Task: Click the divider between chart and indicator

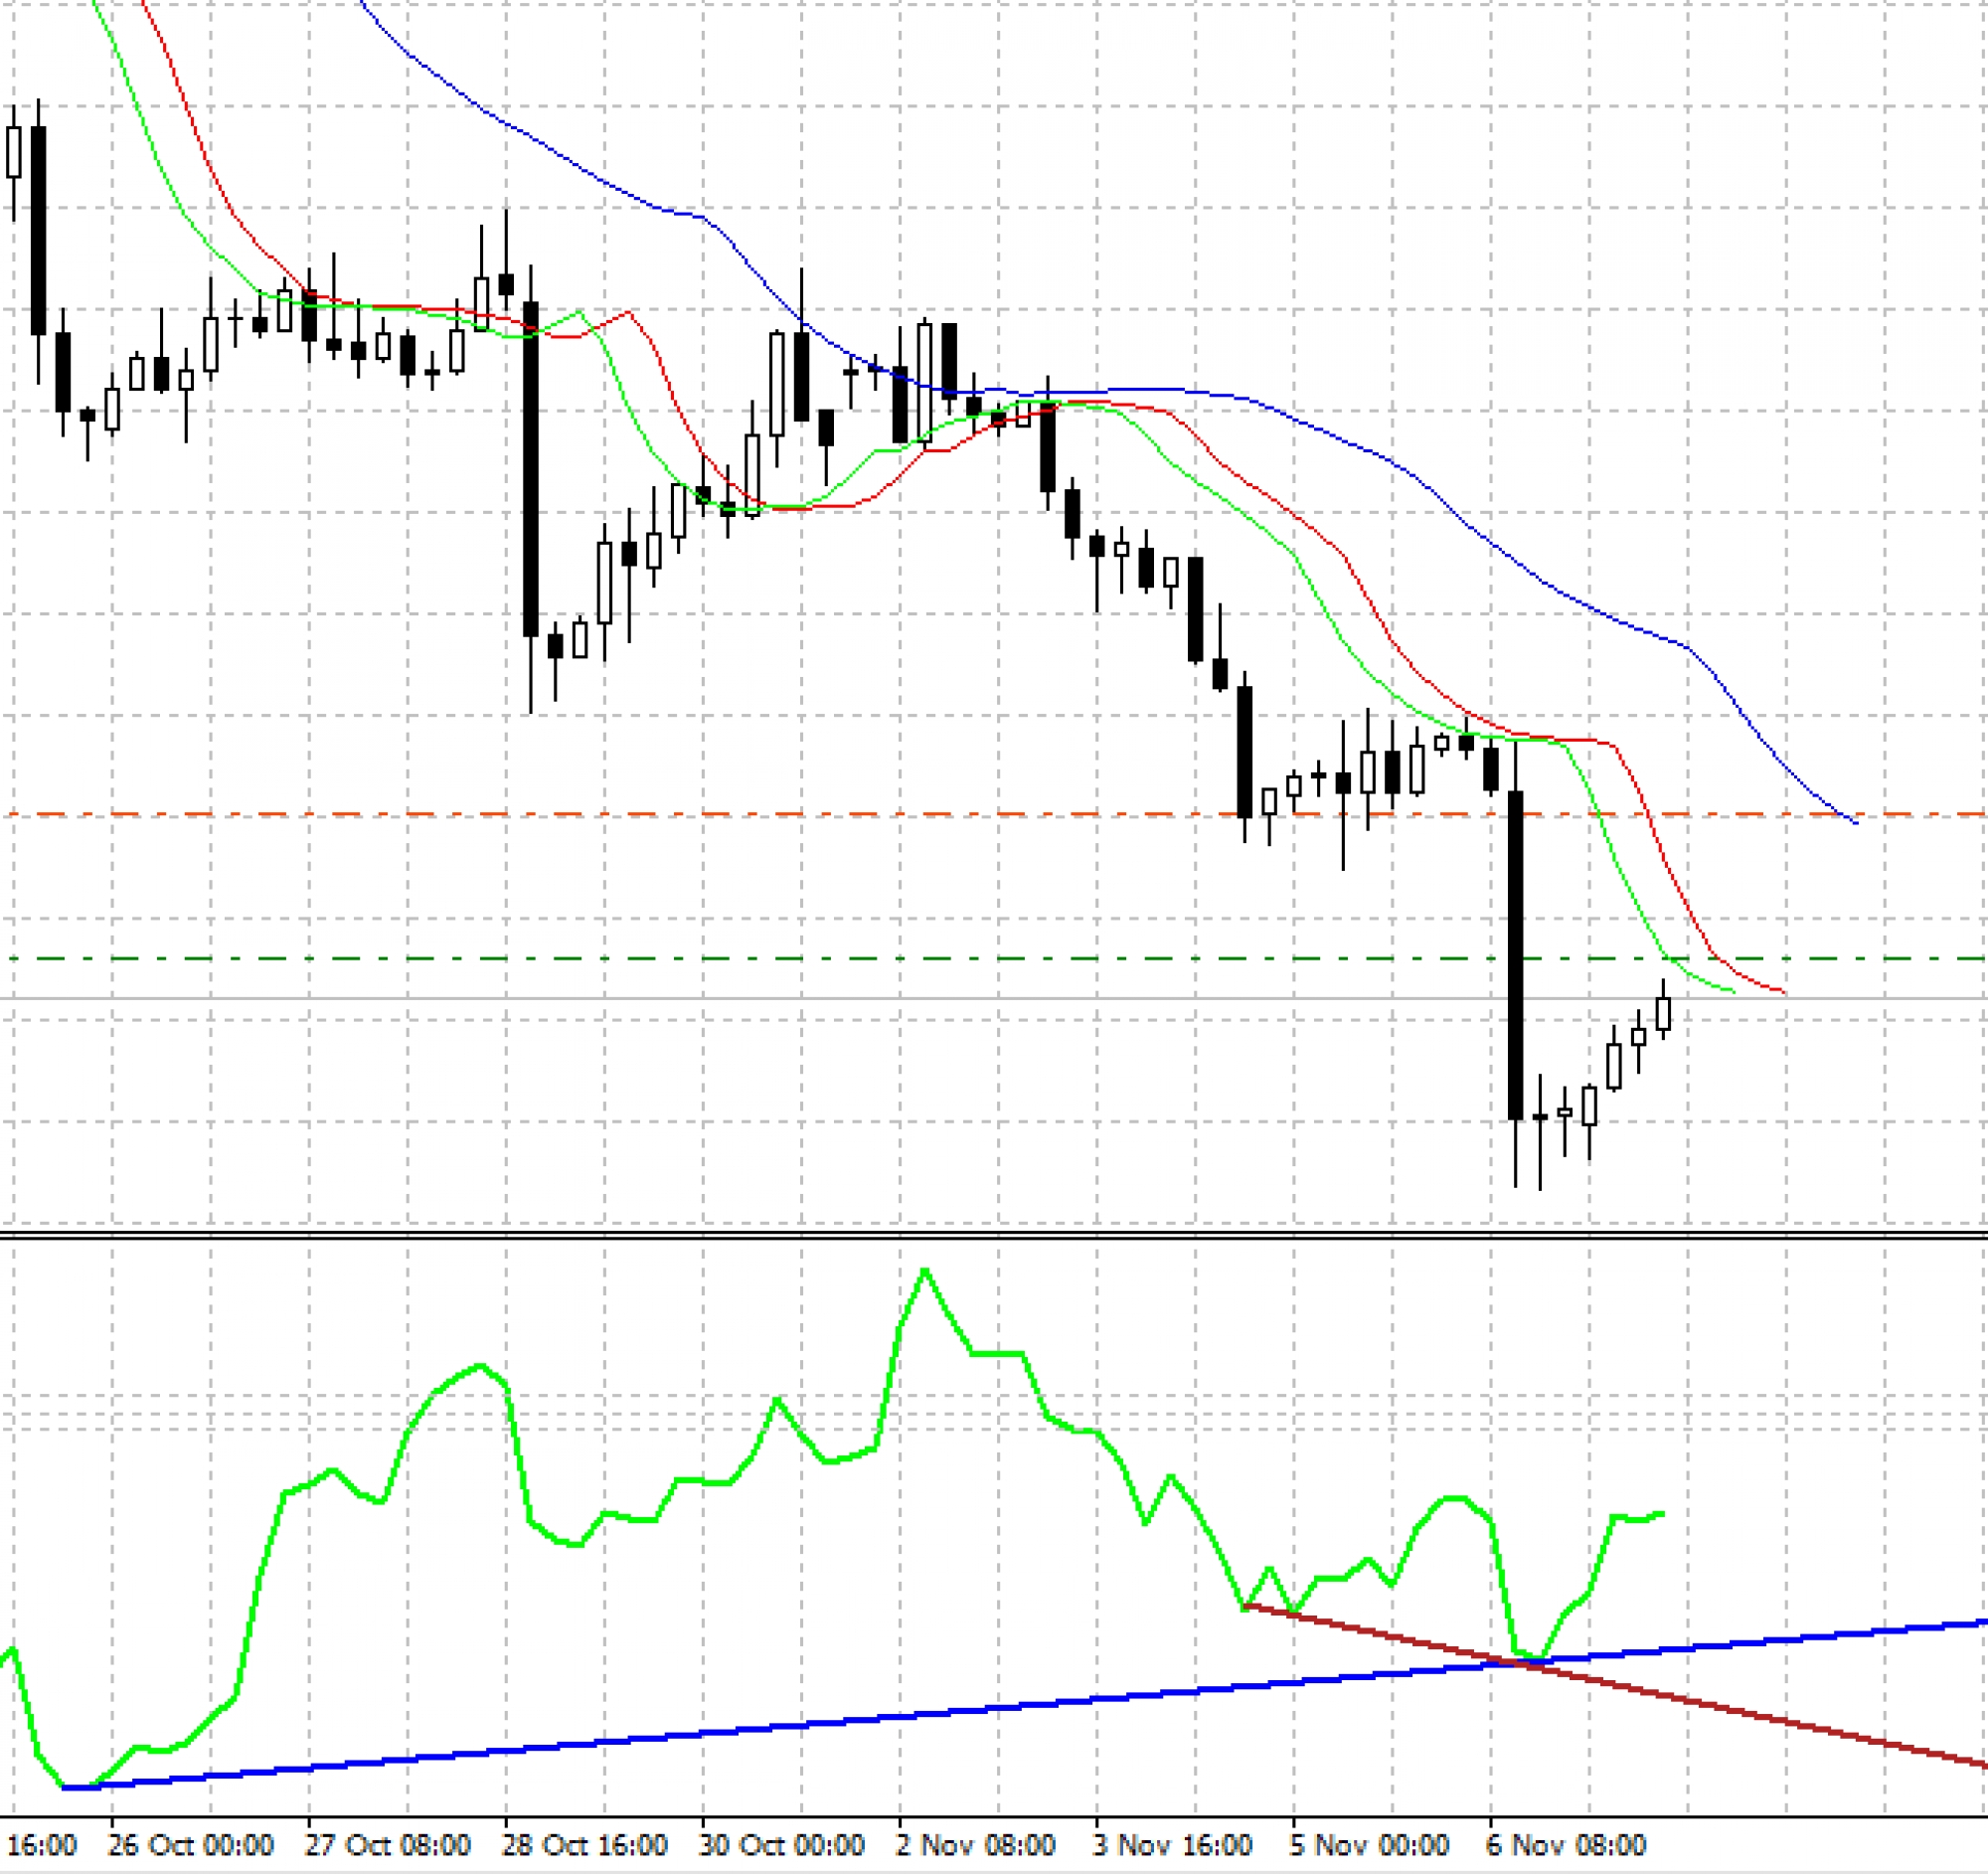Action: pyautogui.click(x=994, y=1236)
